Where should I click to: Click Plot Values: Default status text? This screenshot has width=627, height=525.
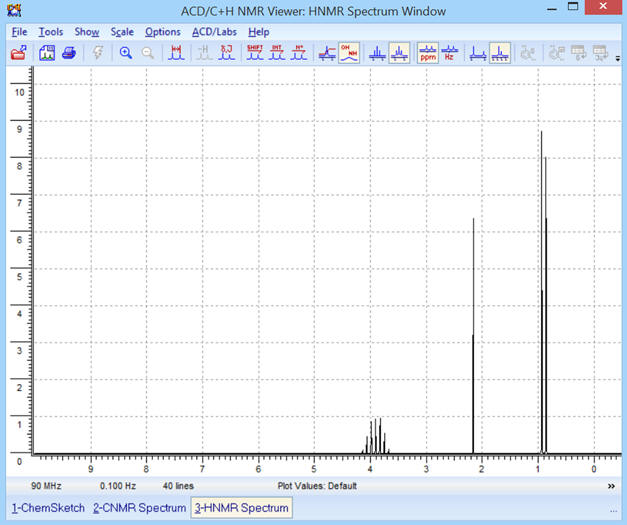pos(317,486)
